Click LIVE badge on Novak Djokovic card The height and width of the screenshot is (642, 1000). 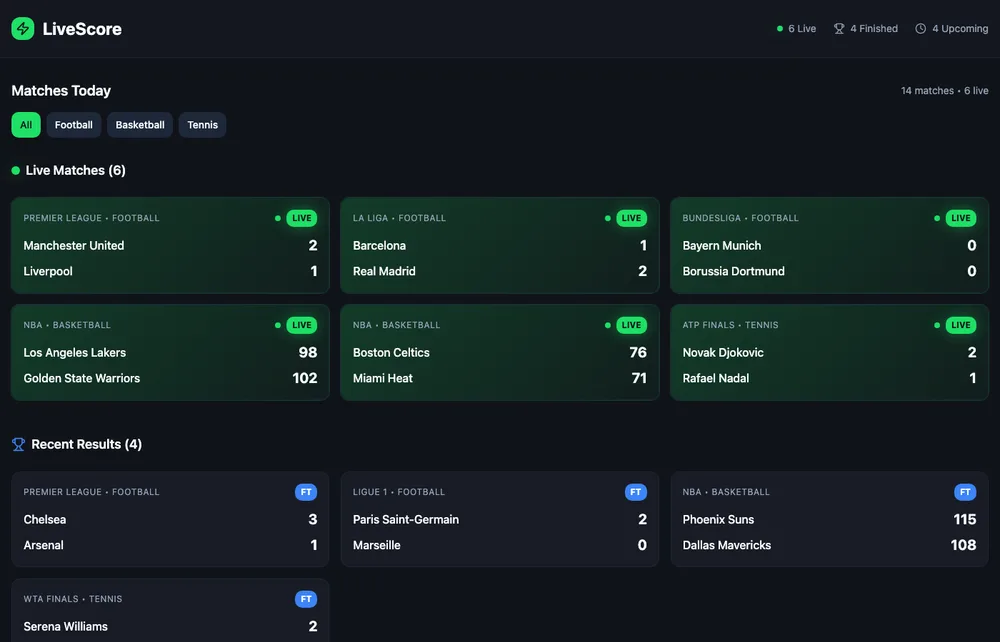(960, 325)
